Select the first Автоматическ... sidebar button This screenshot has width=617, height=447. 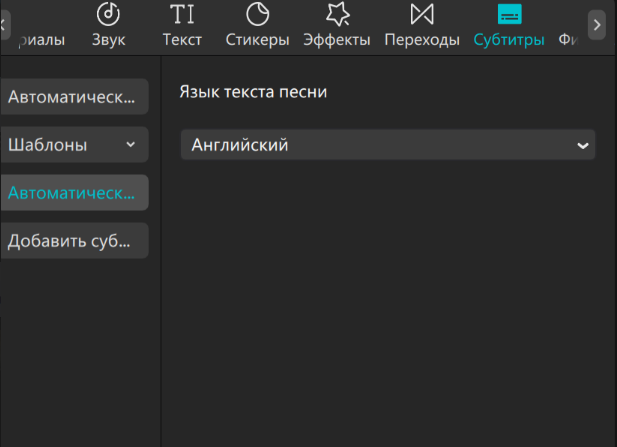74,97
